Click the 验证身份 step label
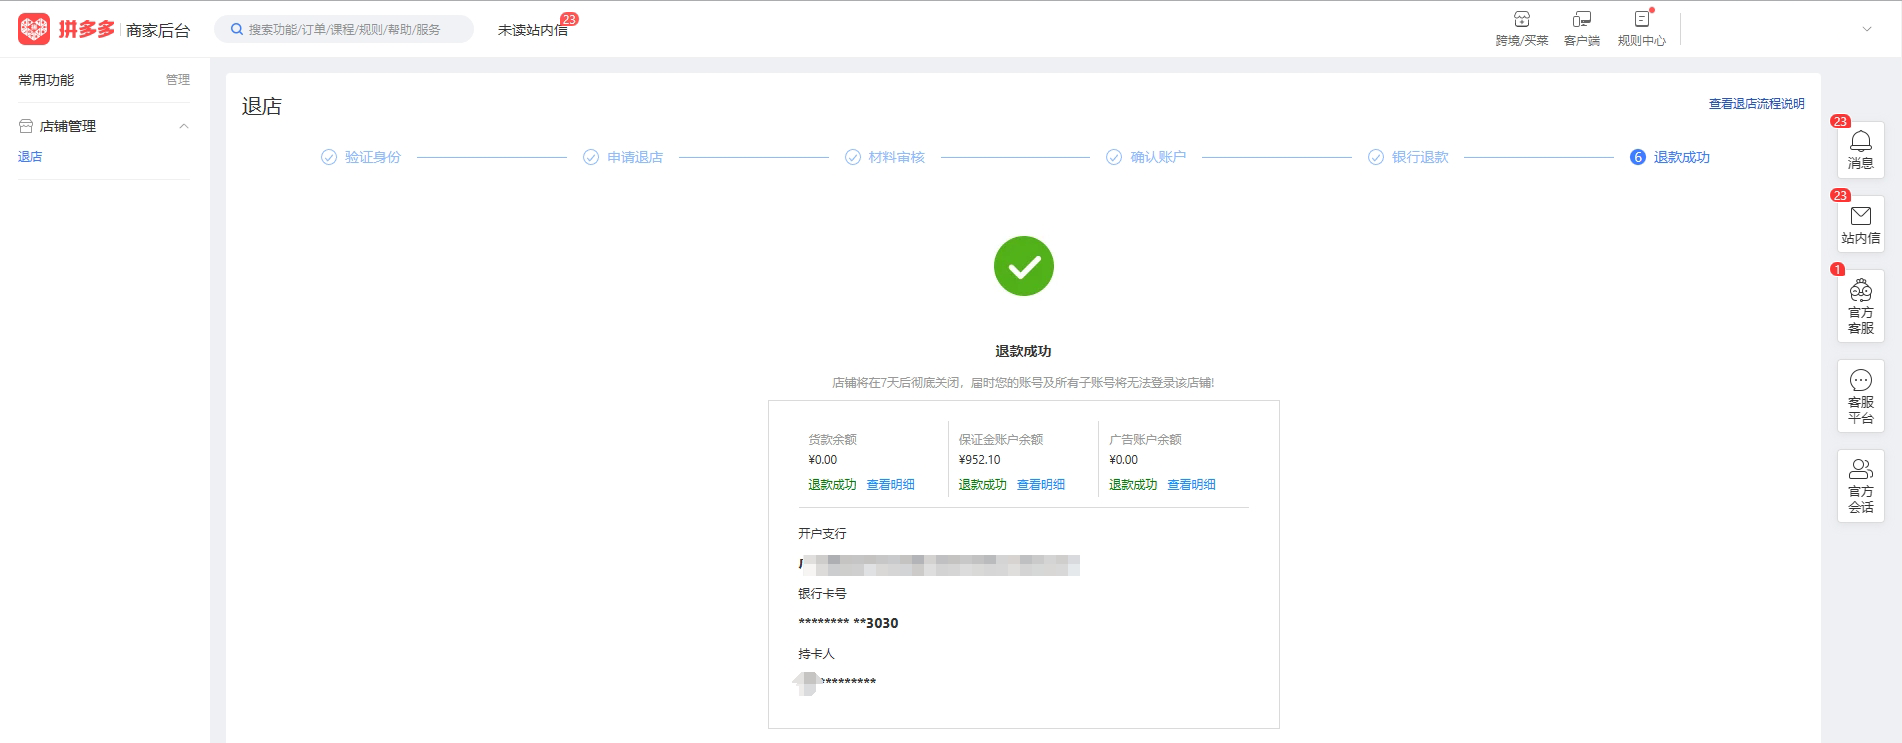Viewport: 1902px width, 743px height. (x=372, y=157)
